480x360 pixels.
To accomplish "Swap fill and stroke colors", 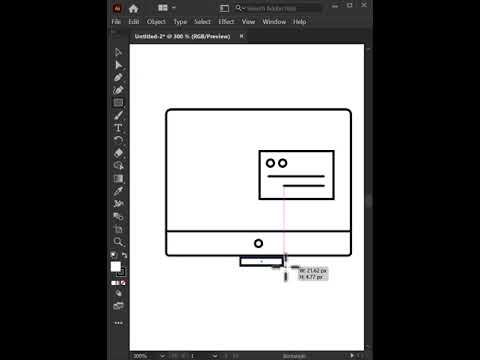I will point(124,255).
